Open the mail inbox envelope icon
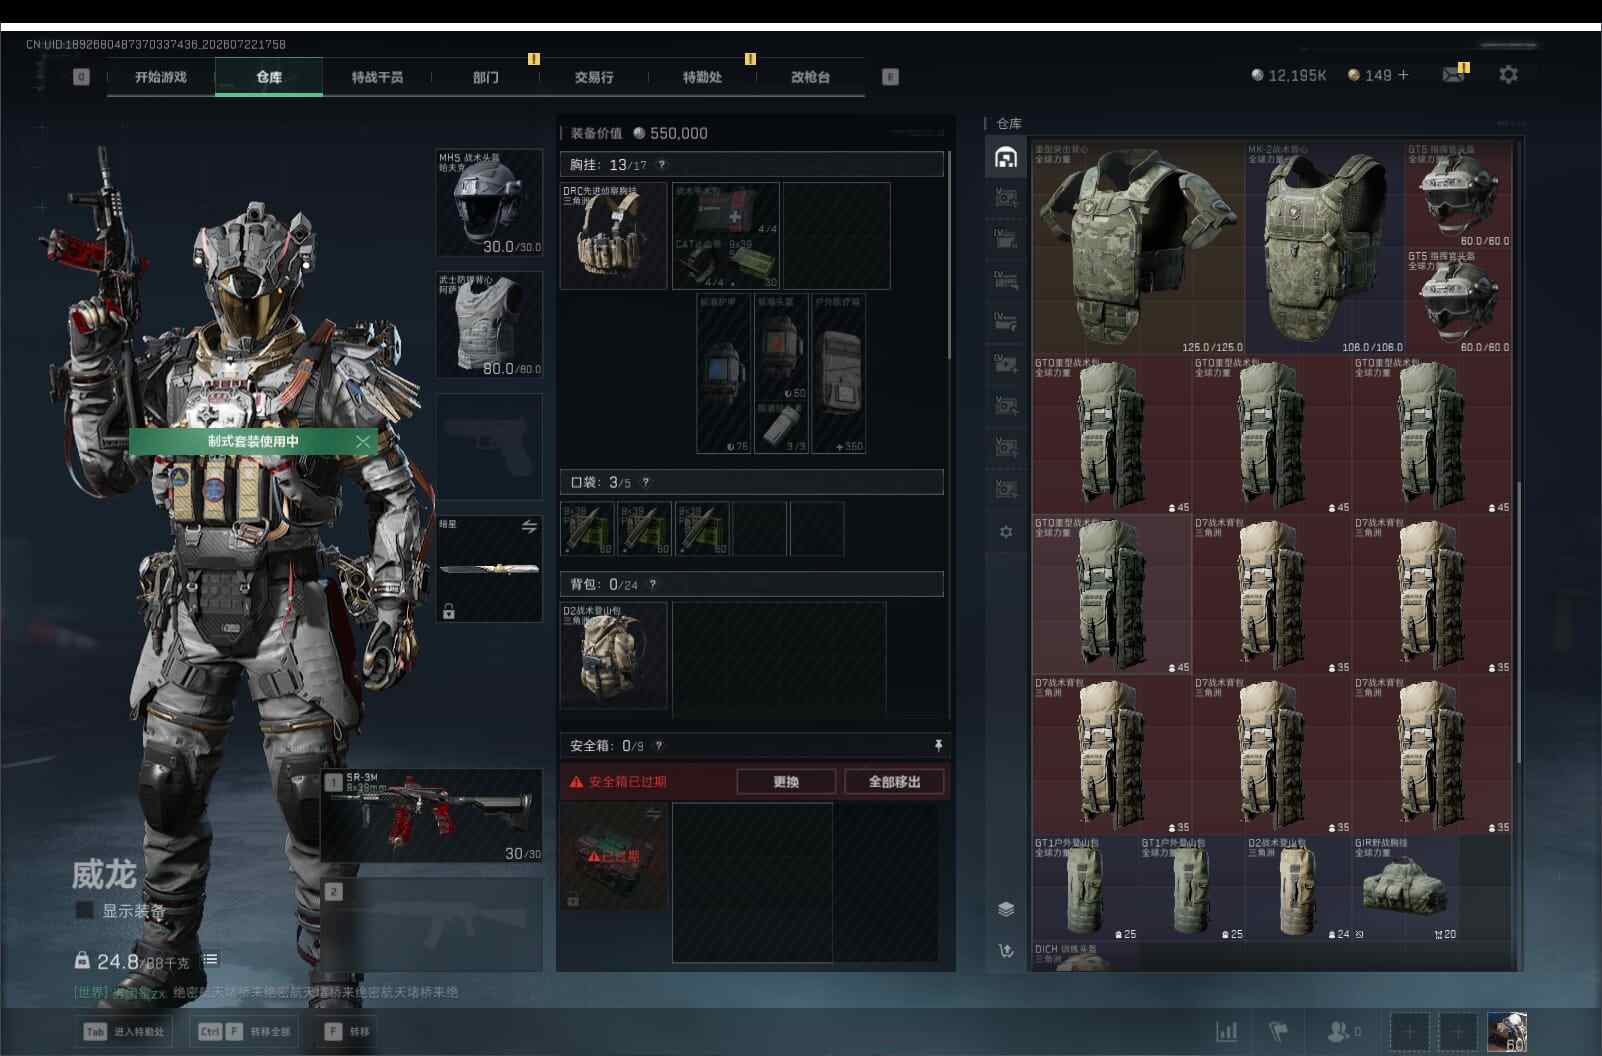1602x1056 pixels. pos(1453,75)
